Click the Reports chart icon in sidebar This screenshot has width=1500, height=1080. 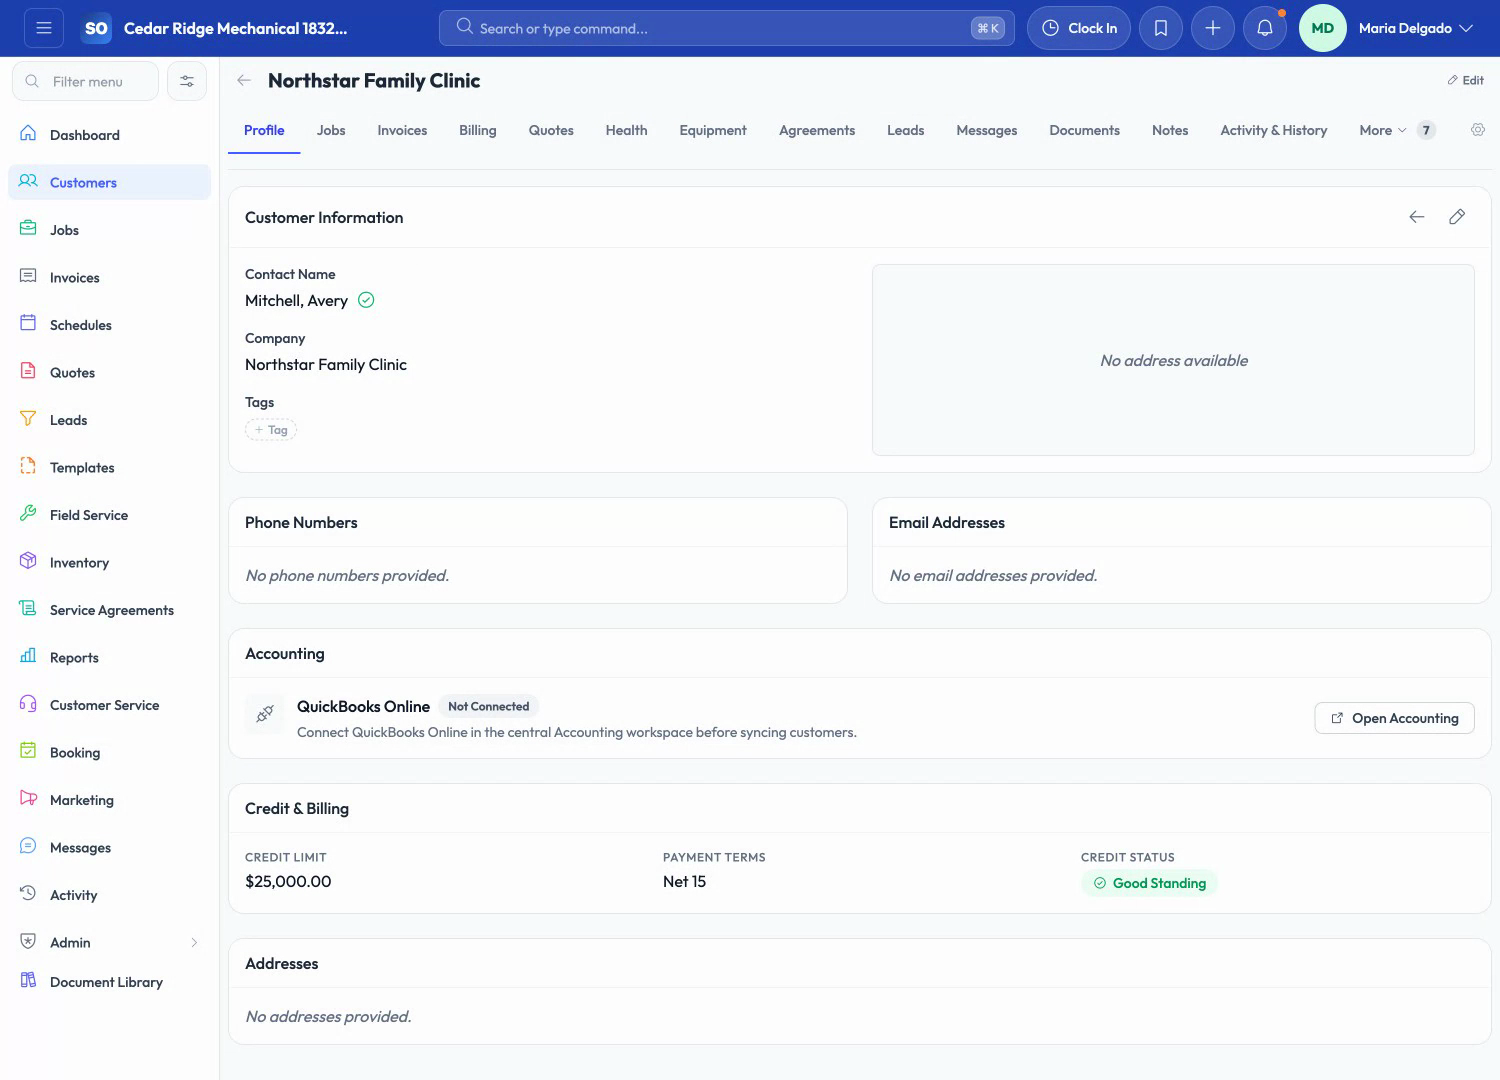(28, 657)
